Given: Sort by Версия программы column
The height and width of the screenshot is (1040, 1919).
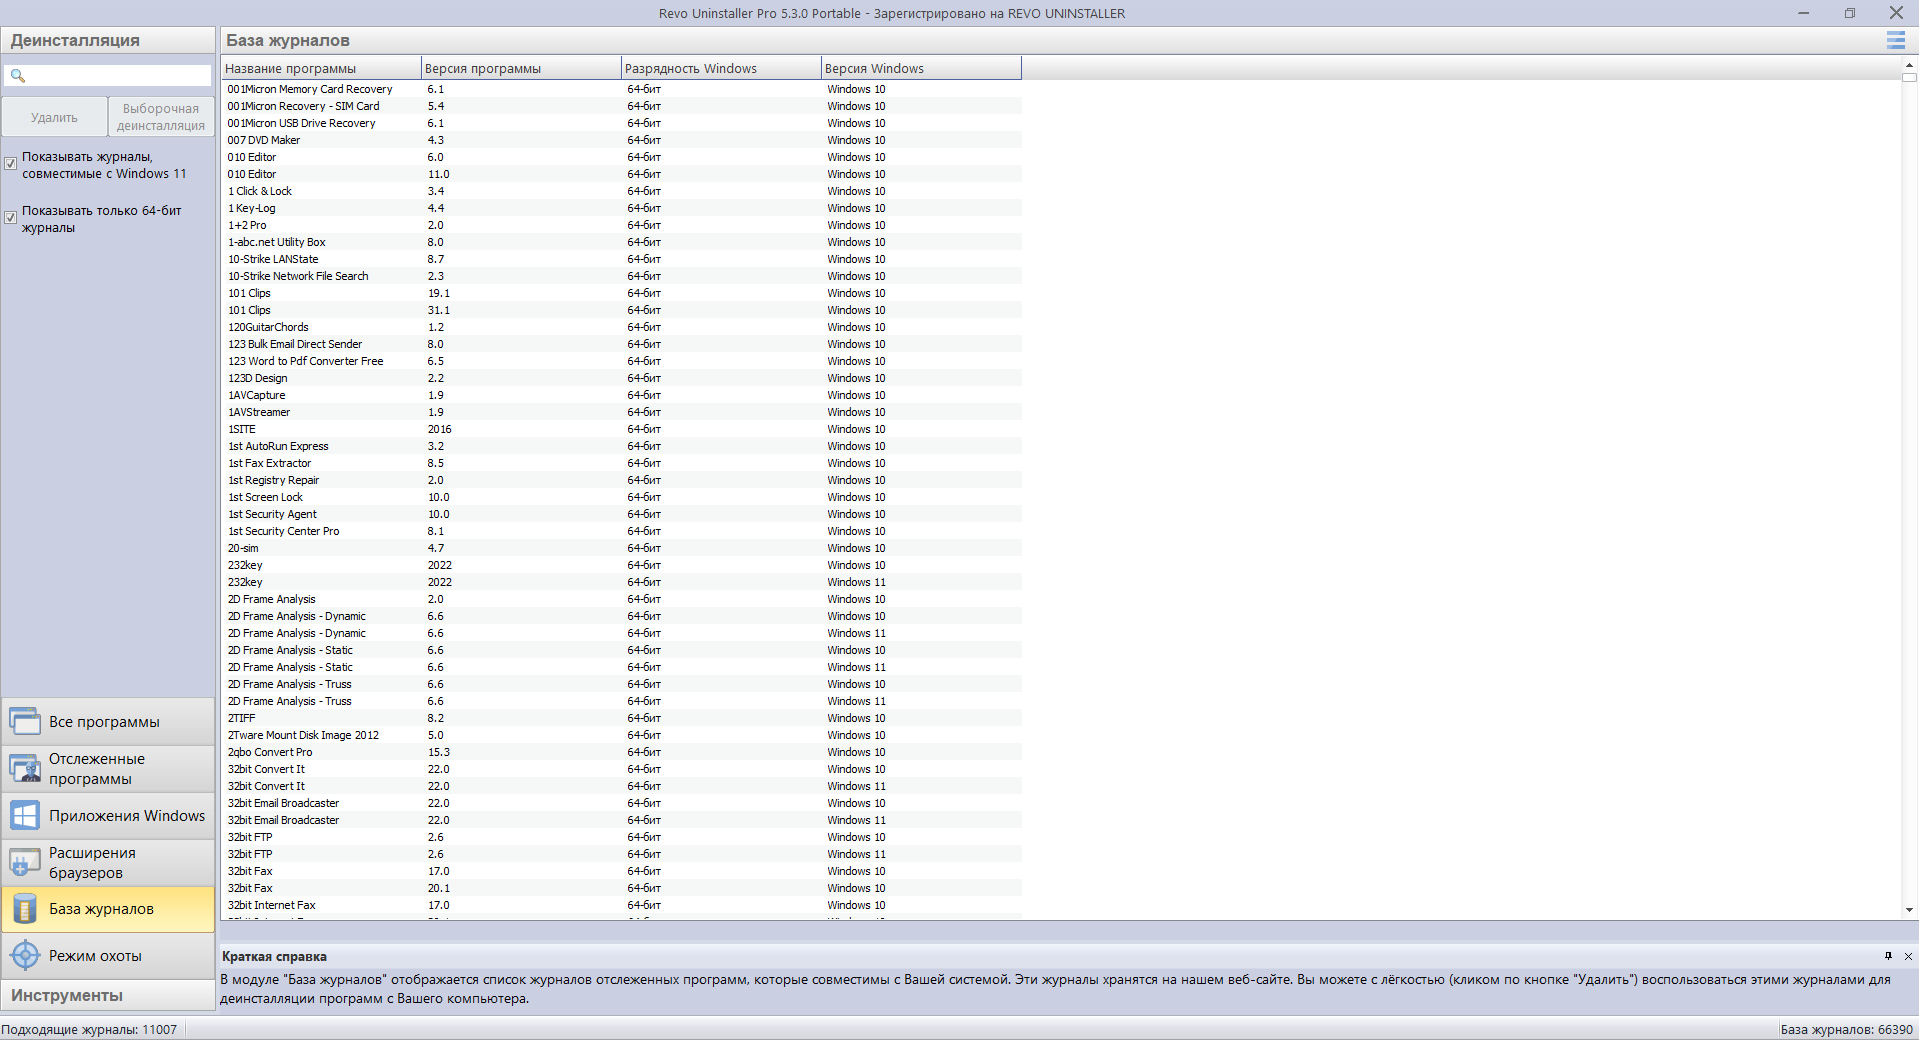Looking at the screenshot, I should [521, 68].
